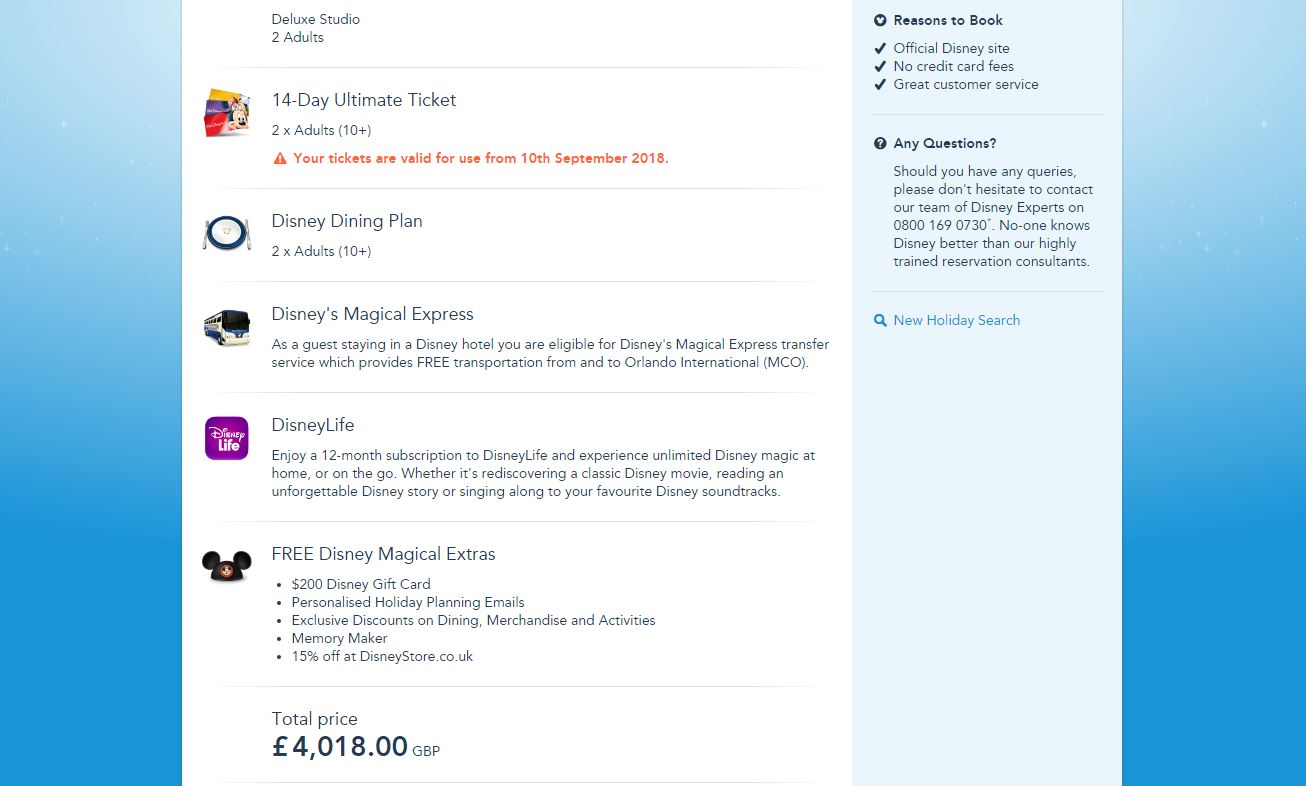
Task: Click the purple DisneyLife app icon
Action: point(227,438)
